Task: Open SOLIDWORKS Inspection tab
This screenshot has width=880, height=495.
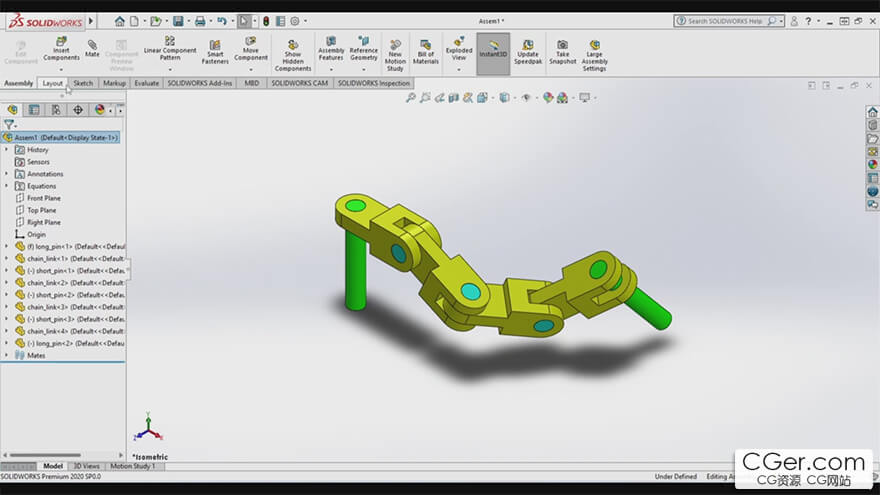Action: pos(374,83)
